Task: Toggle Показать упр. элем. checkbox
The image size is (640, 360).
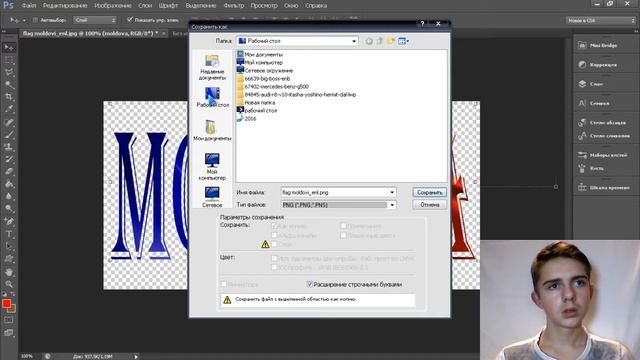Action: (x=130, y=20)
